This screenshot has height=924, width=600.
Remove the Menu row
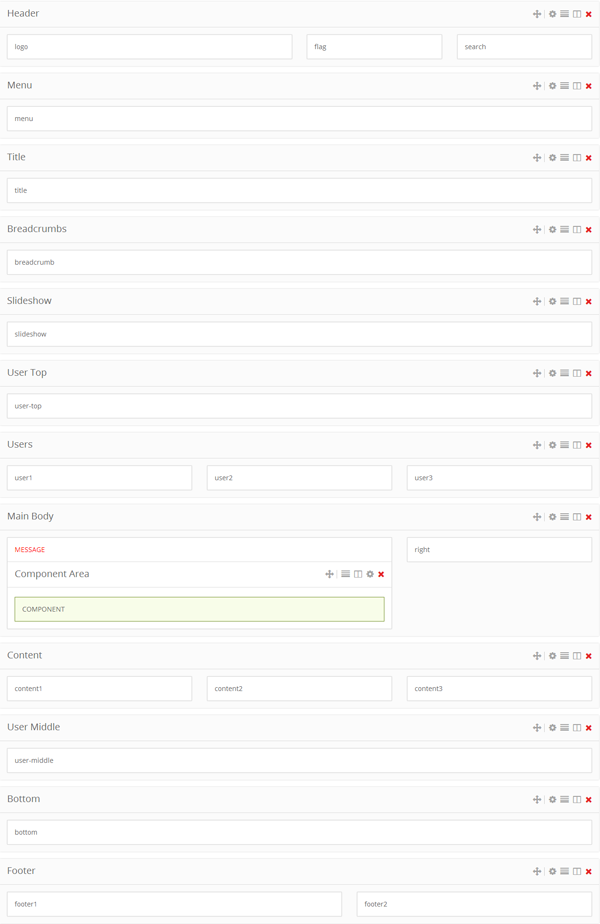pyautogui.click(x=588, y=86)
